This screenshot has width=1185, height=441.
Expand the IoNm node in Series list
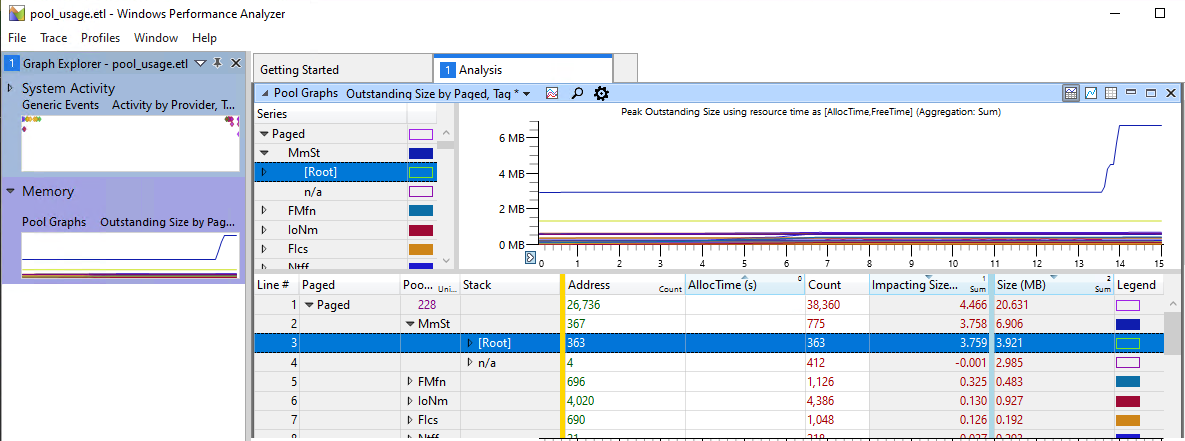(x=264, y=230)
